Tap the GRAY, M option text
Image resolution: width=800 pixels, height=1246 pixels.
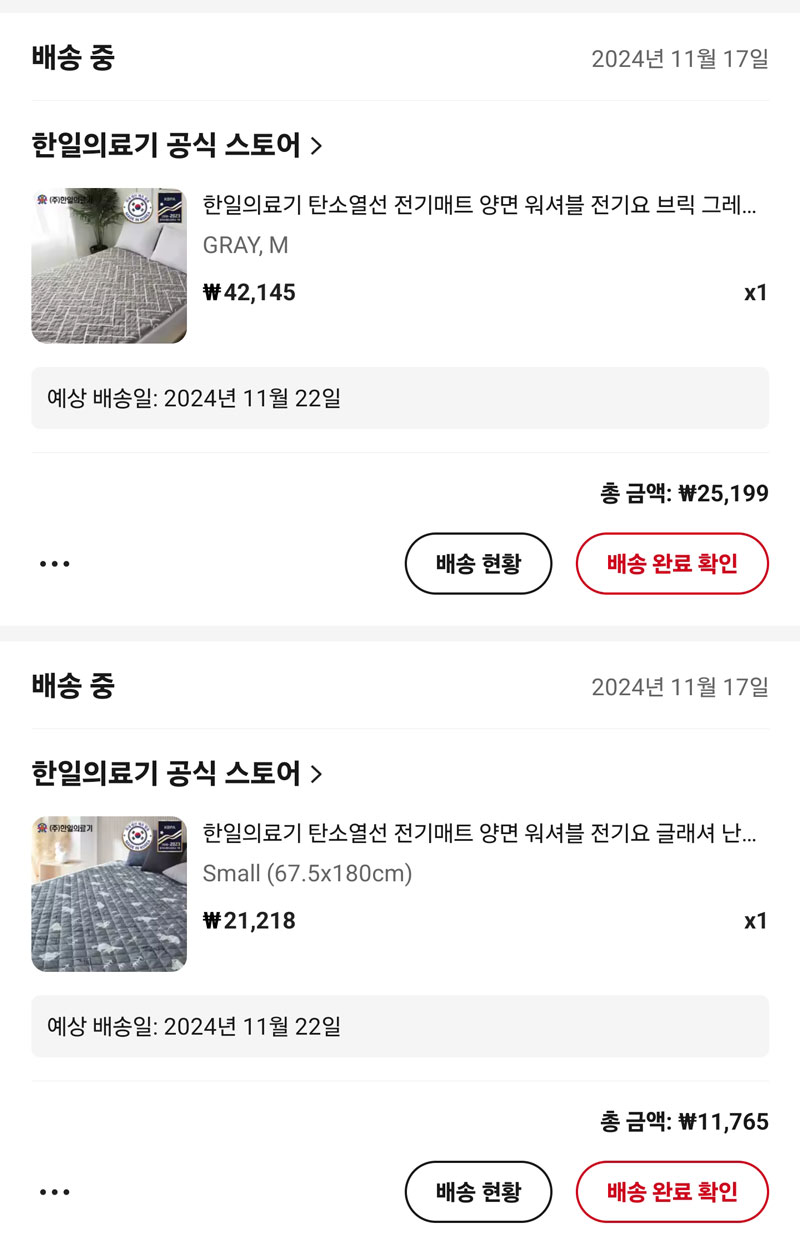click(245, 245)
